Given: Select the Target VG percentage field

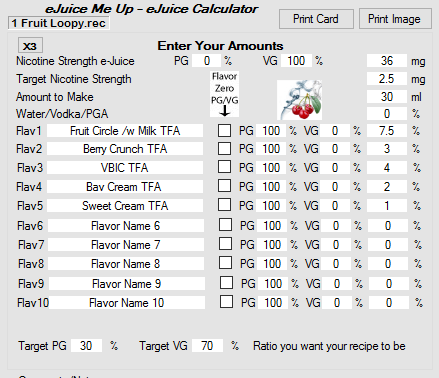Looking at the screenshot, I should click(x=207, y=346).
